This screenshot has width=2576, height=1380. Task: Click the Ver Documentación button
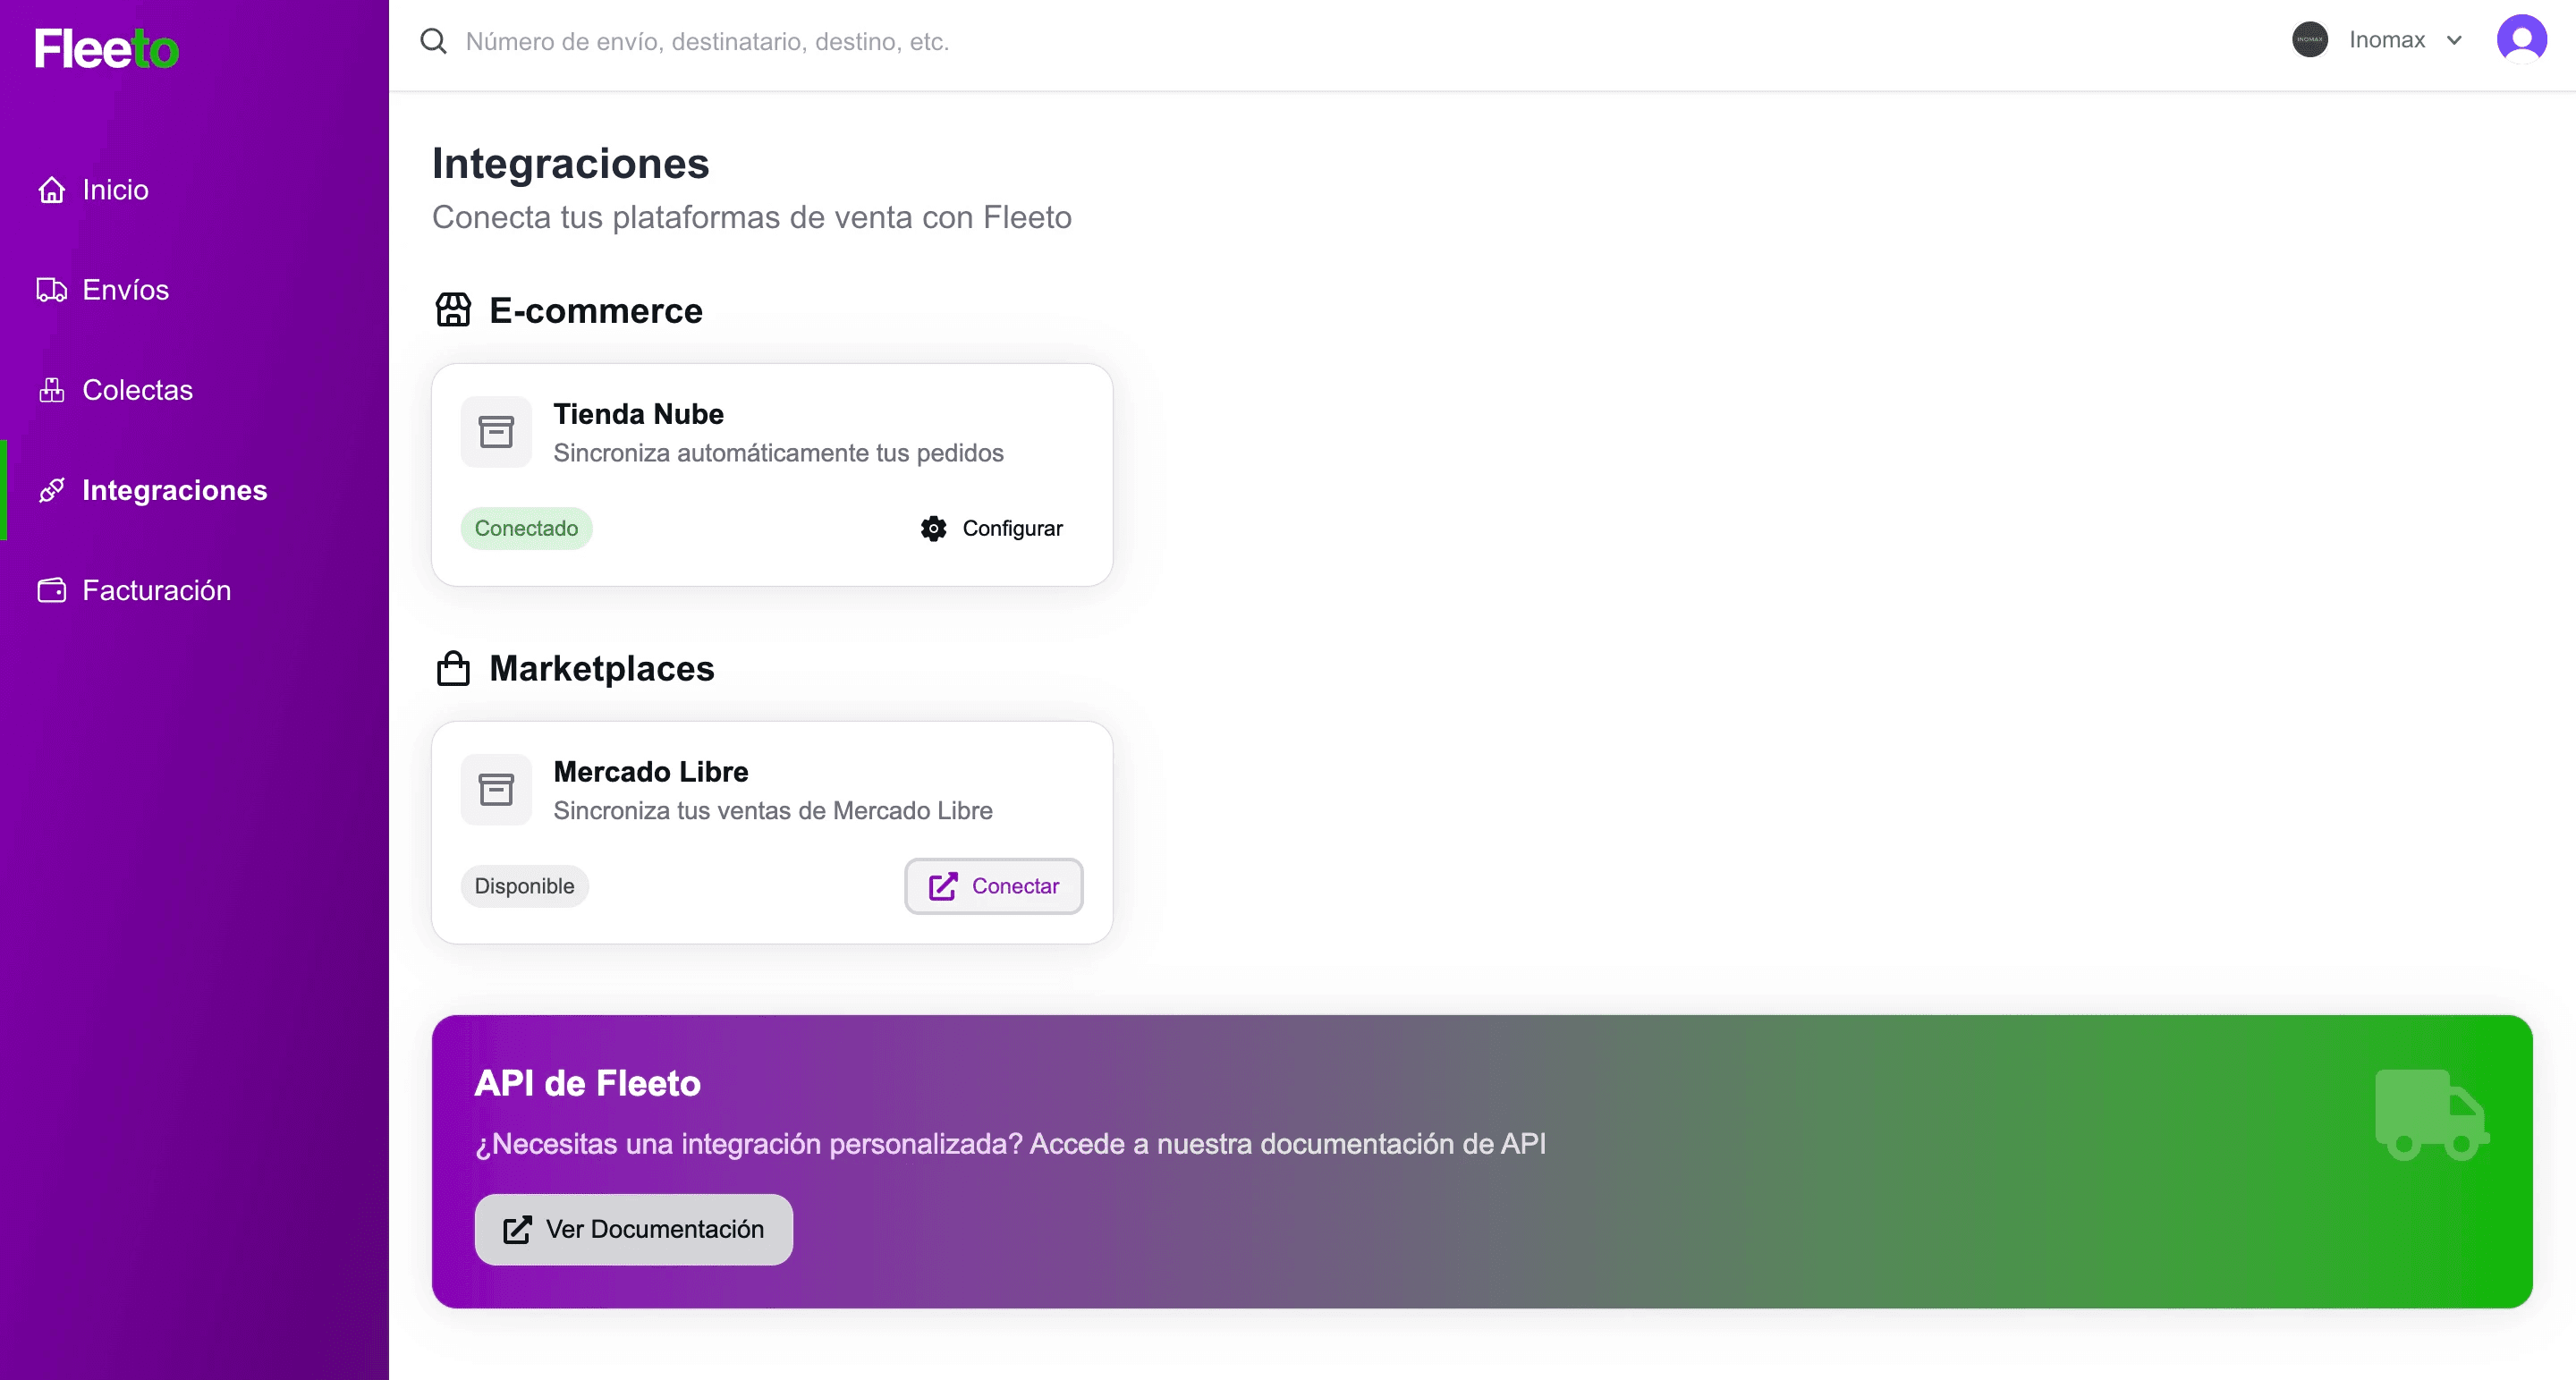[x=634, y=1229]
